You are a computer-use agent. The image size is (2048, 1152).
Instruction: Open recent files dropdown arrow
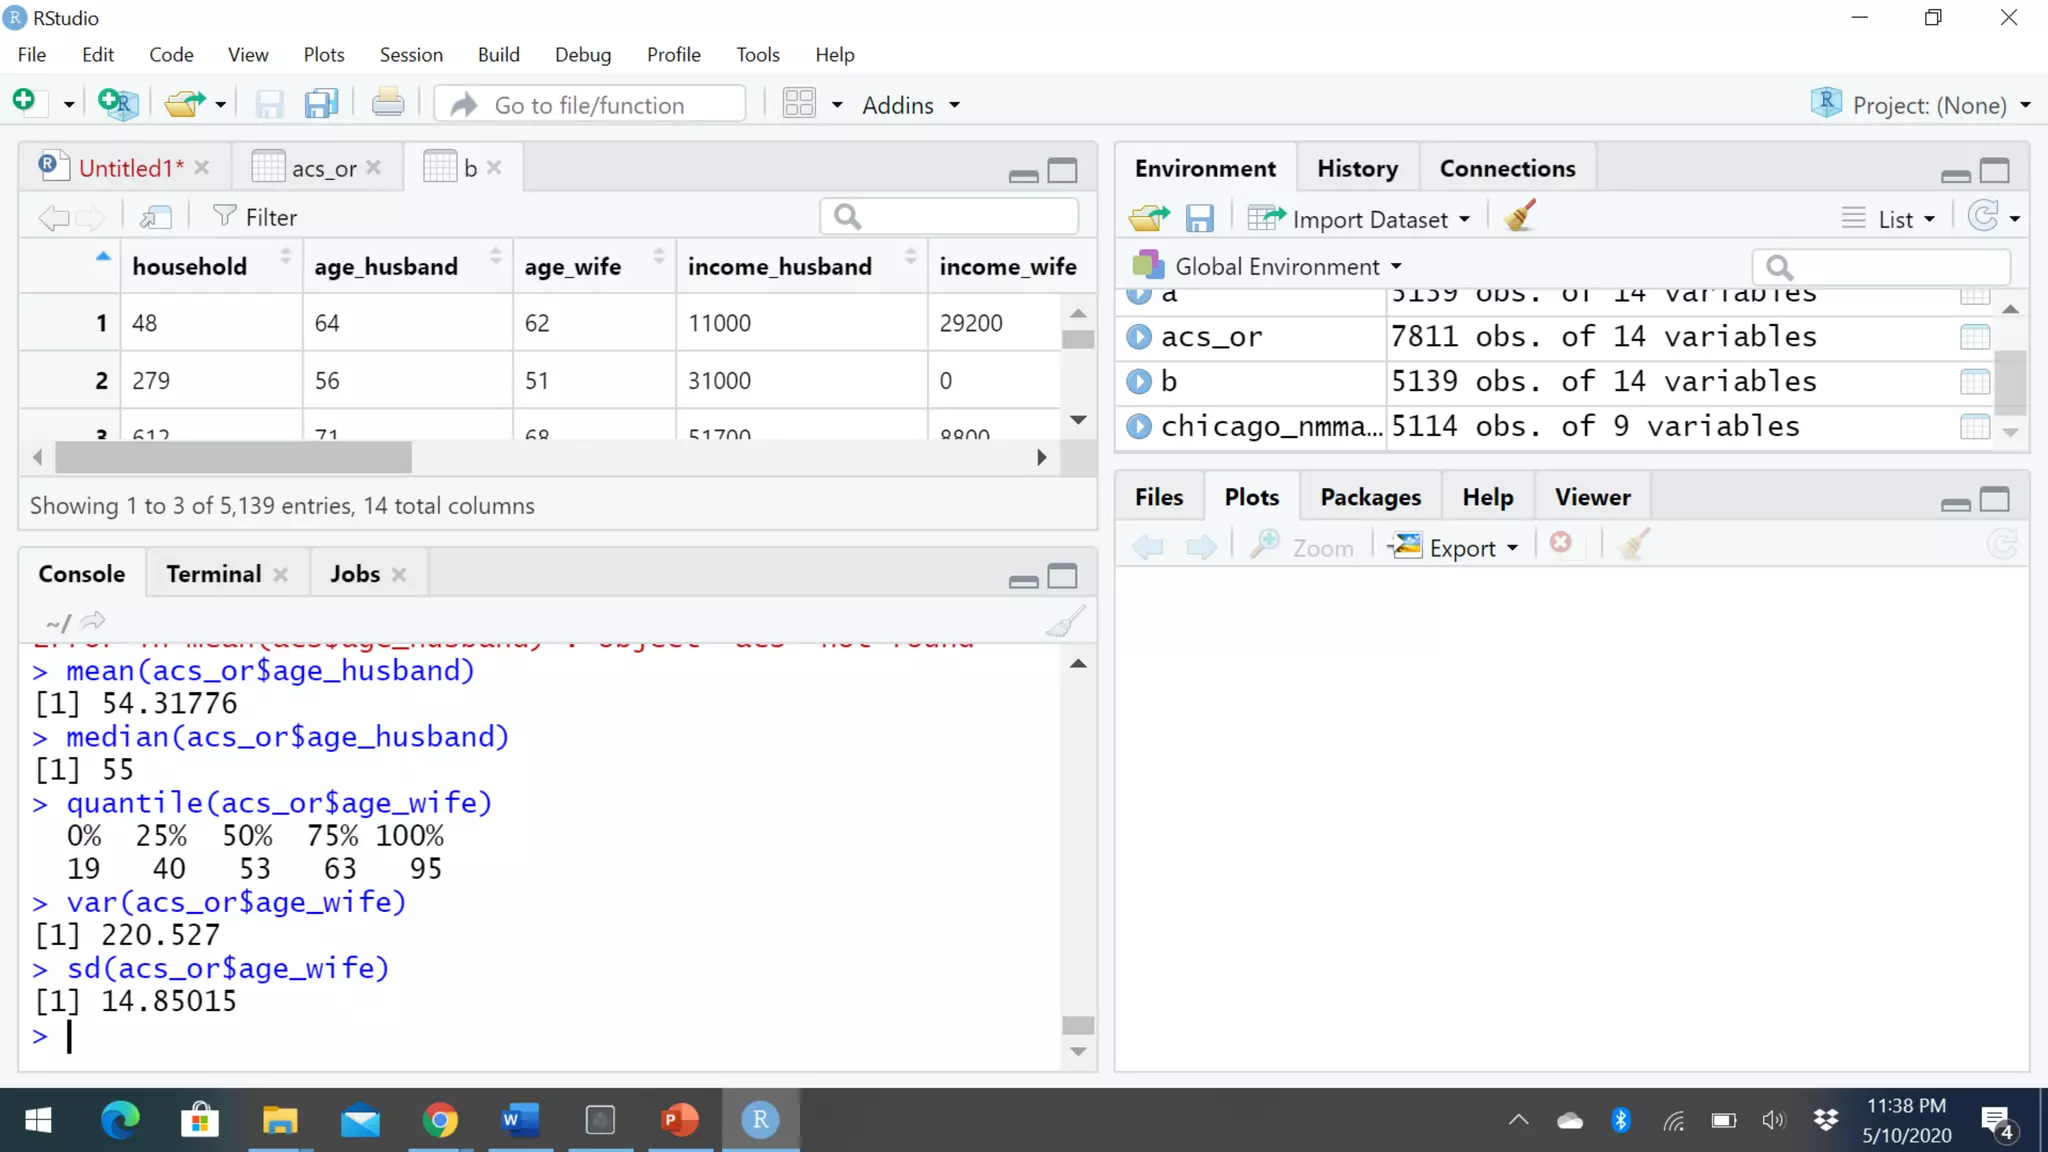pyautogui.click(x=220, y=105)
